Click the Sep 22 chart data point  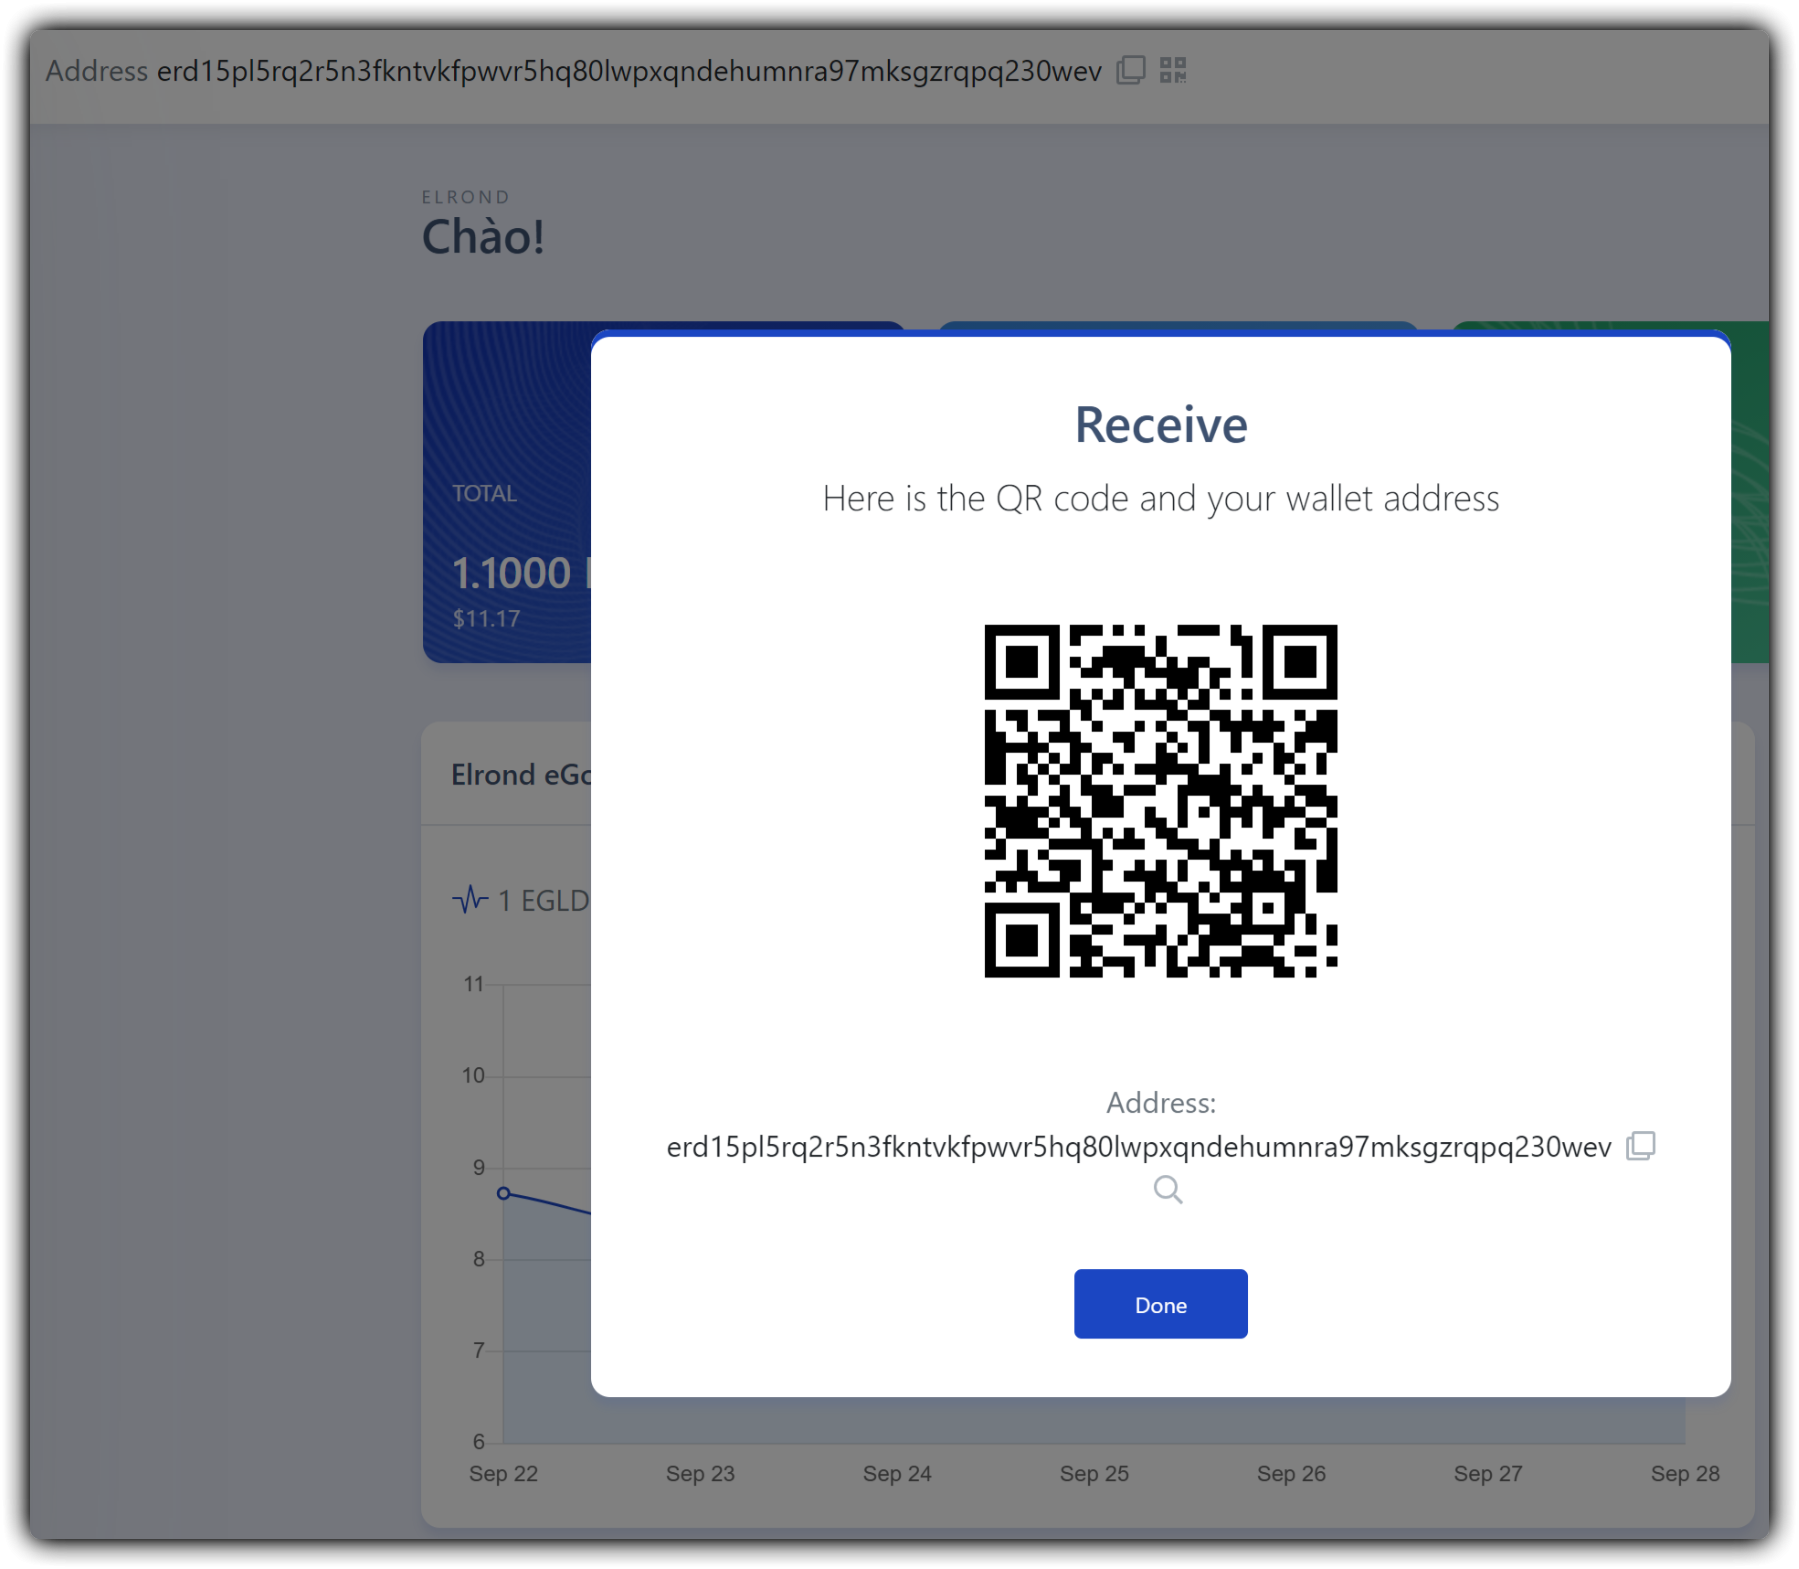point(504,1193)
